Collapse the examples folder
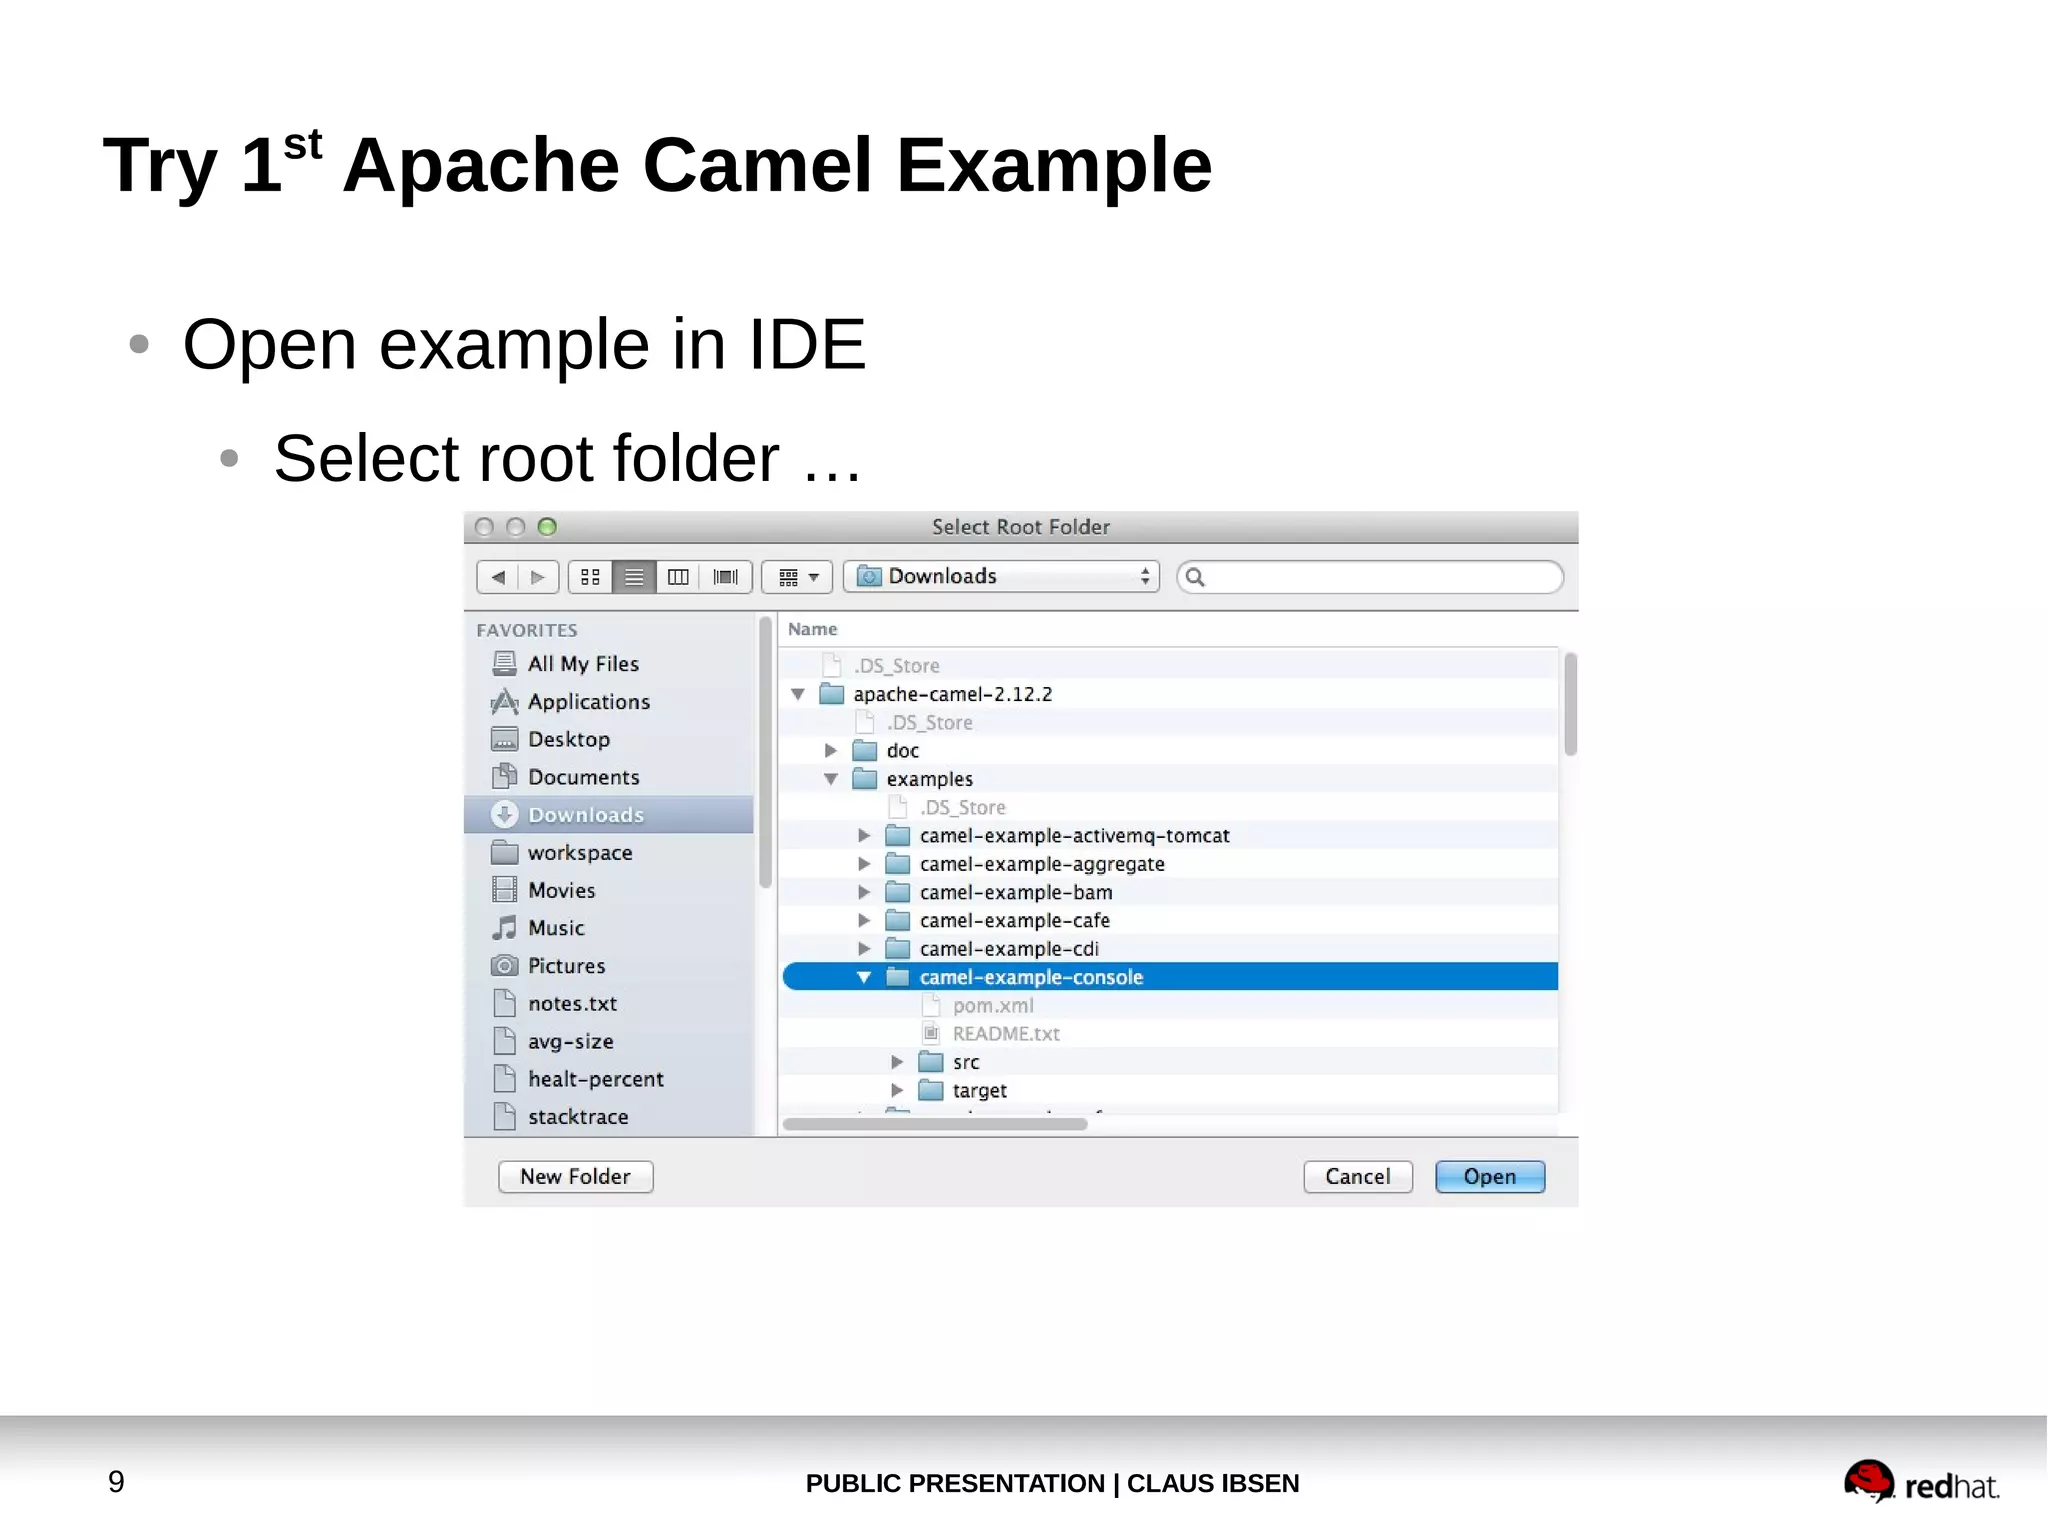 point(831,779)
